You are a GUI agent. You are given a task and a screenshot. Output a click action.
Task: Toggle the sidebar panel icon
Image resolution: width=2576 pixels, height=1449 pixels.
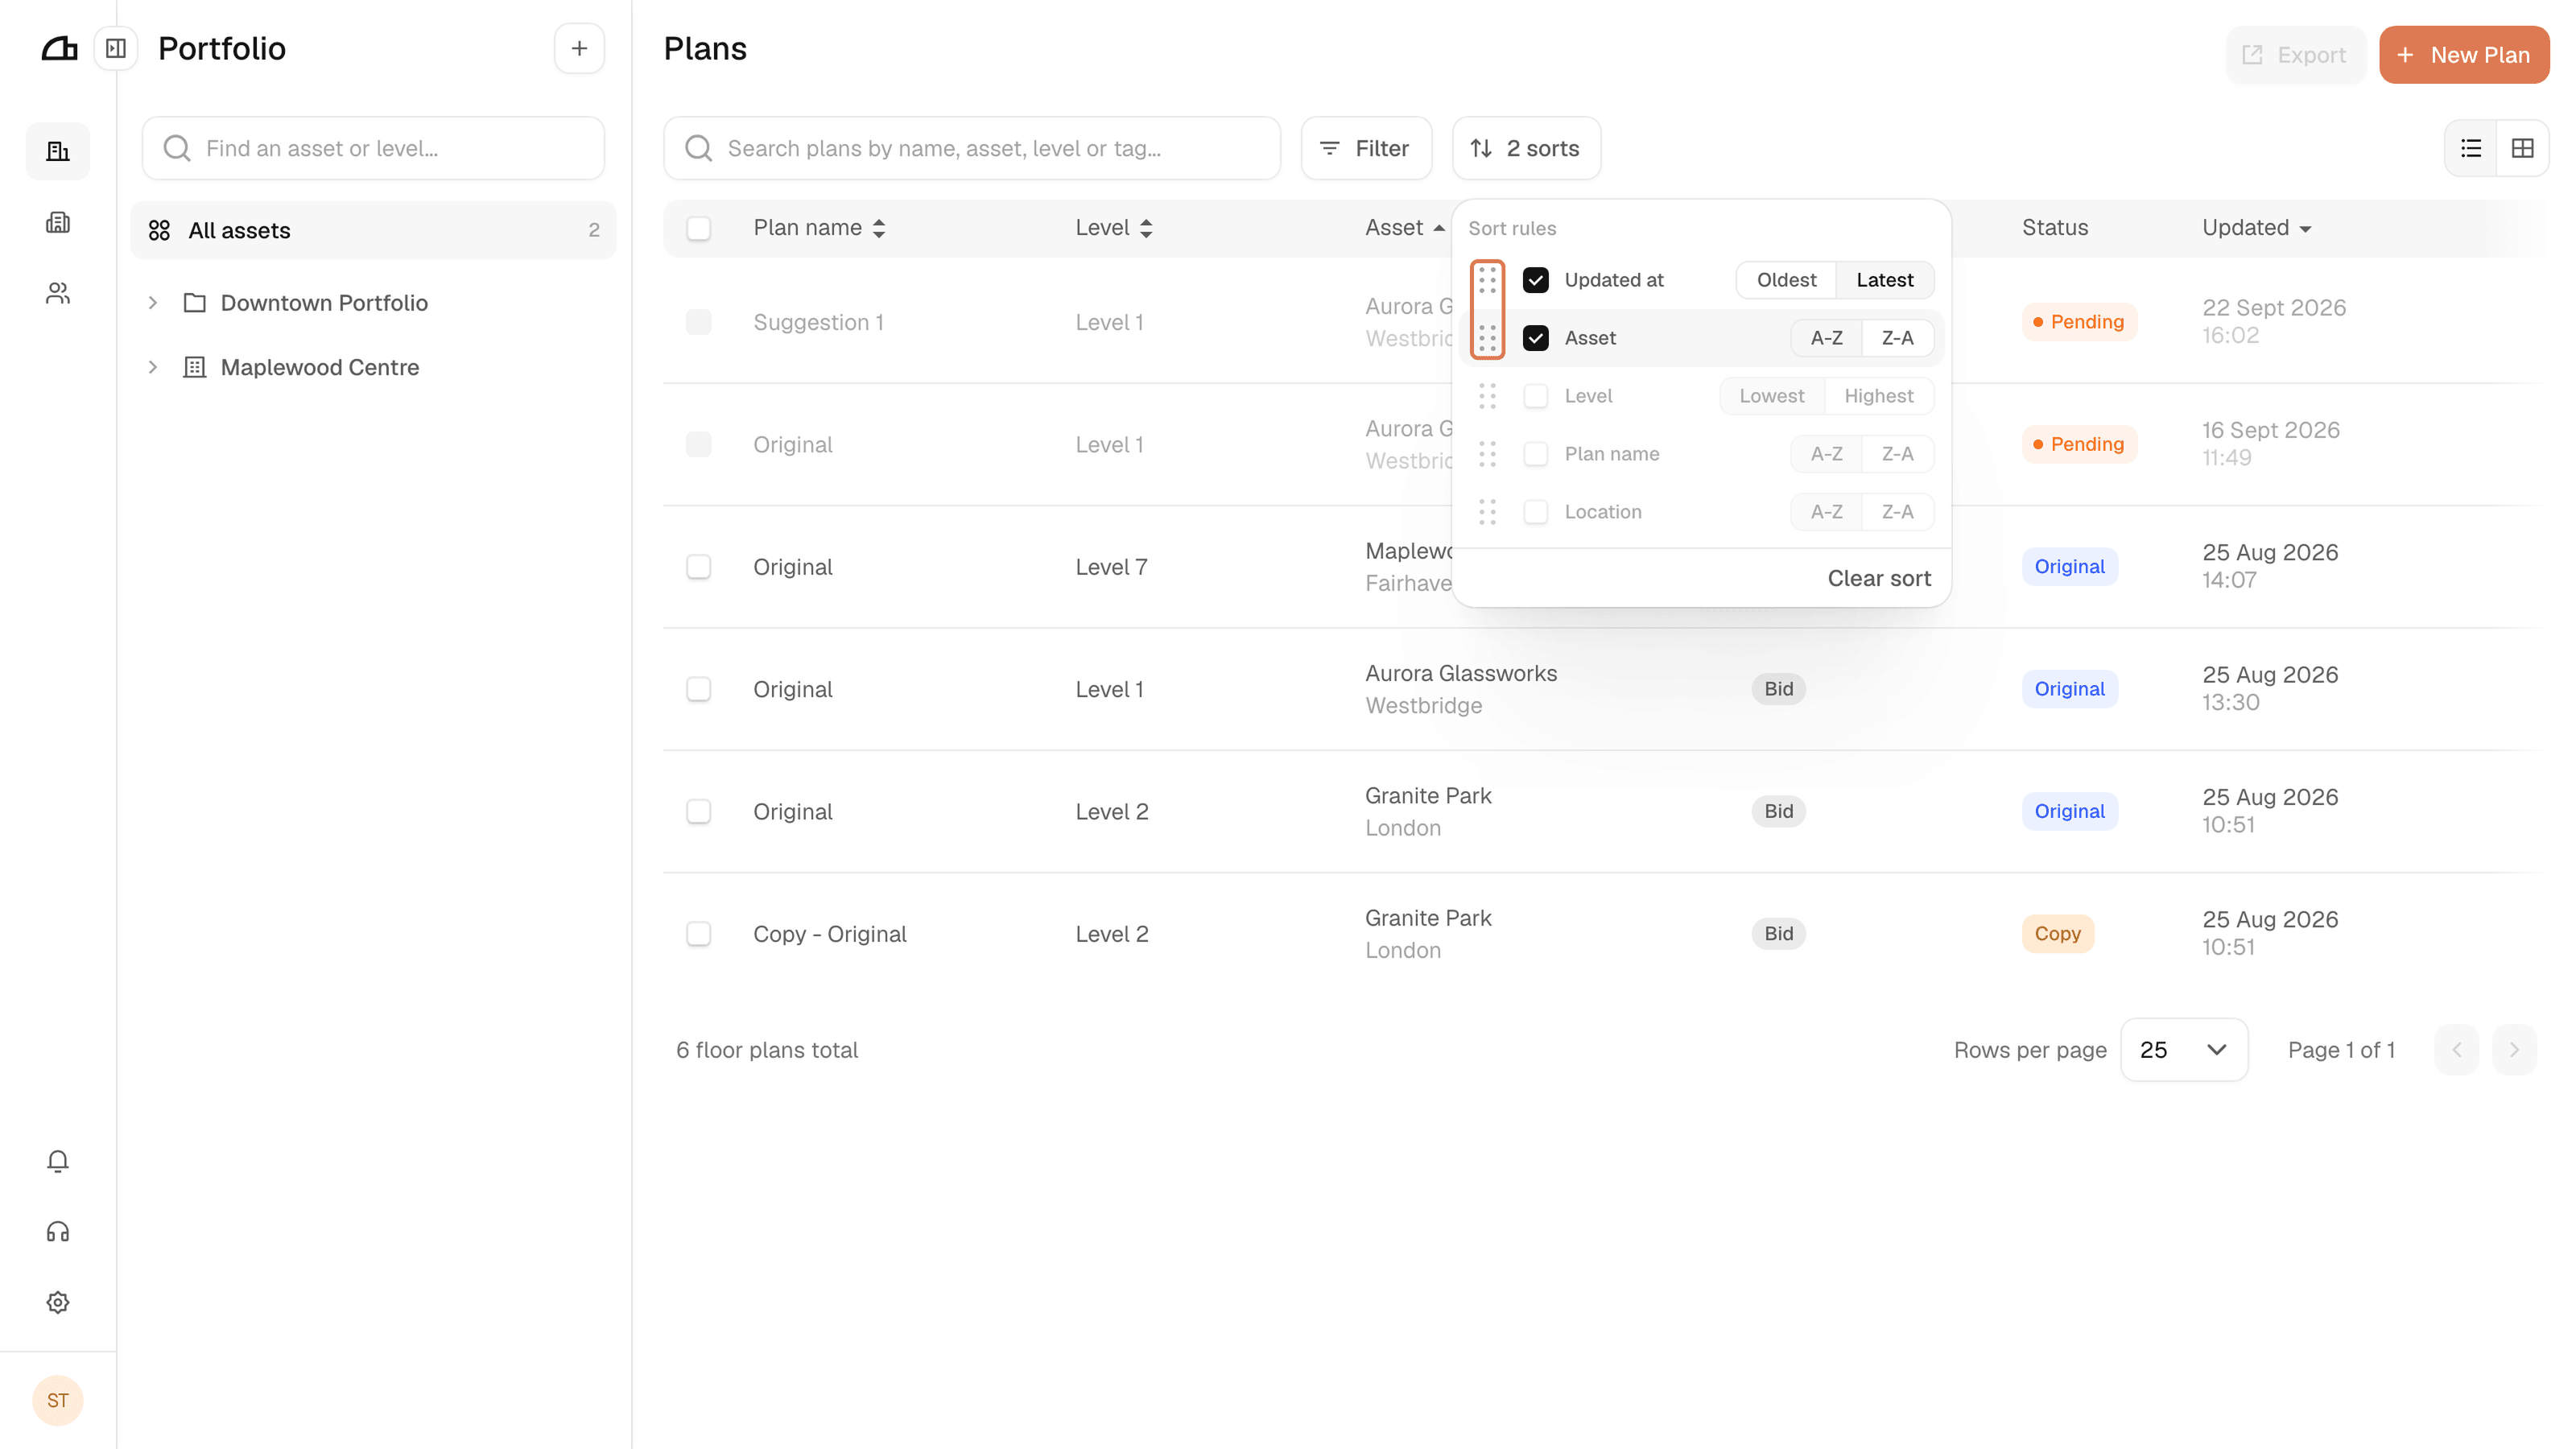116,48
